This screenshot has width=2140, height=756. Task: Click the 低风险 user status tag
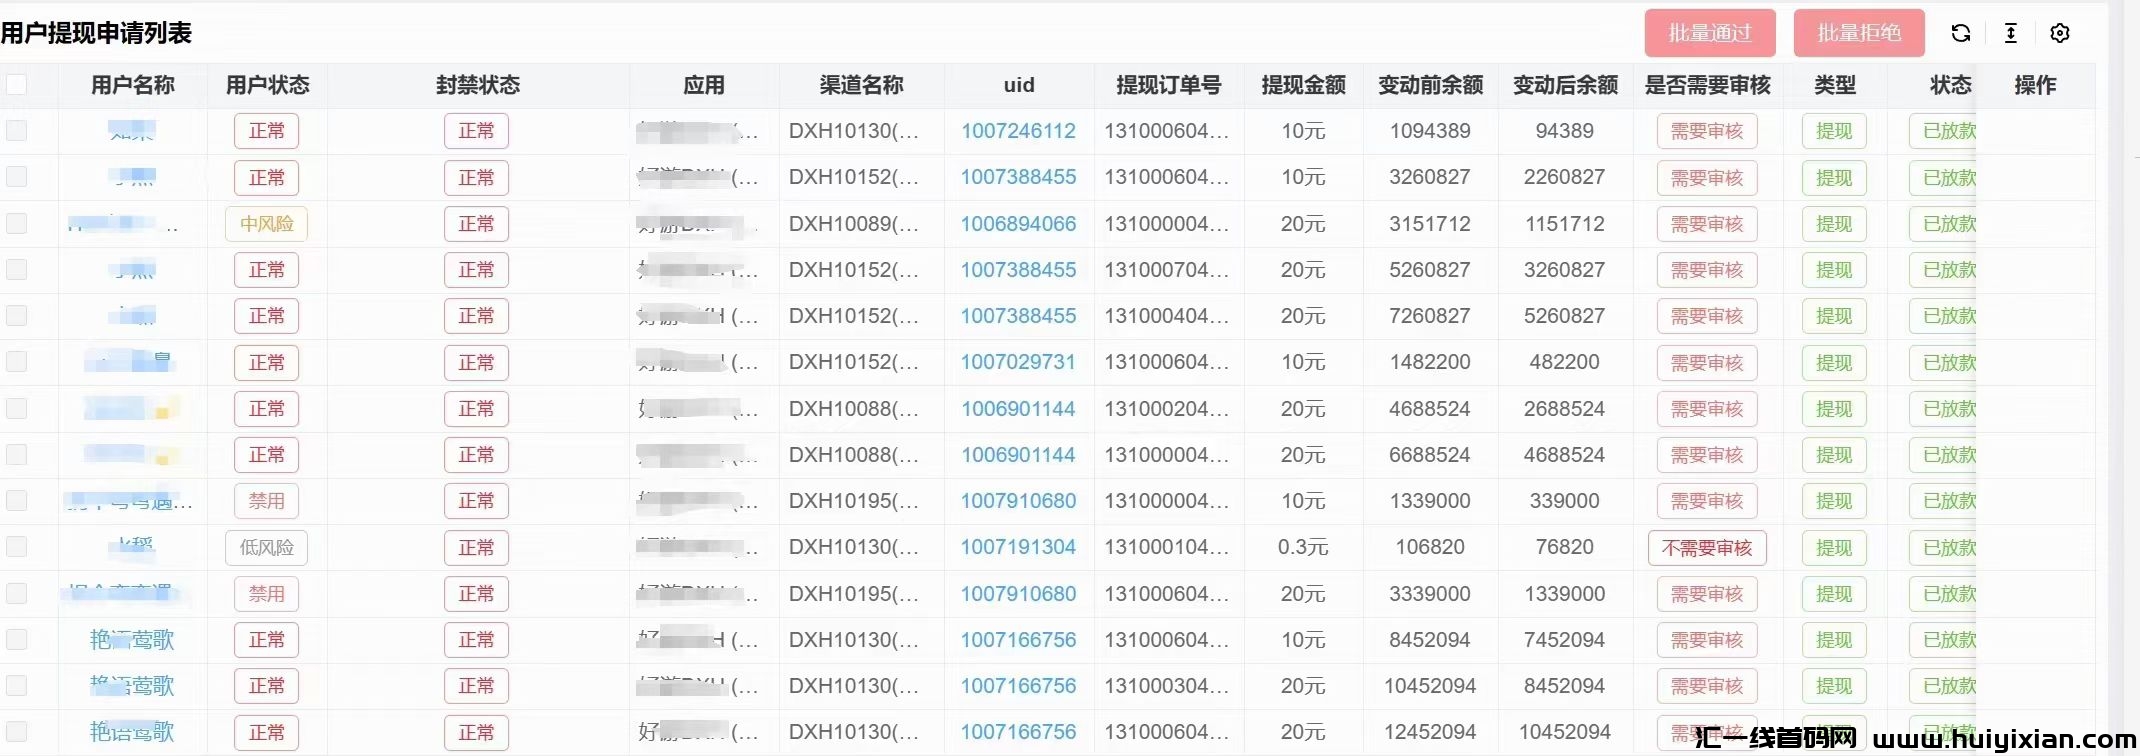click(x=266, y=548)
